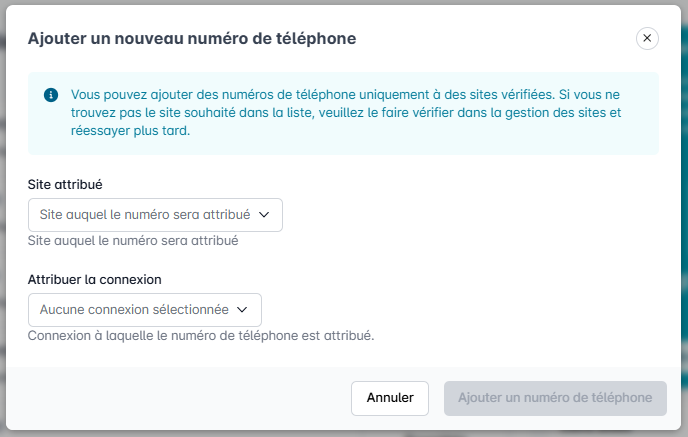Click the placeholder text inside the site selector

[144, 215]
